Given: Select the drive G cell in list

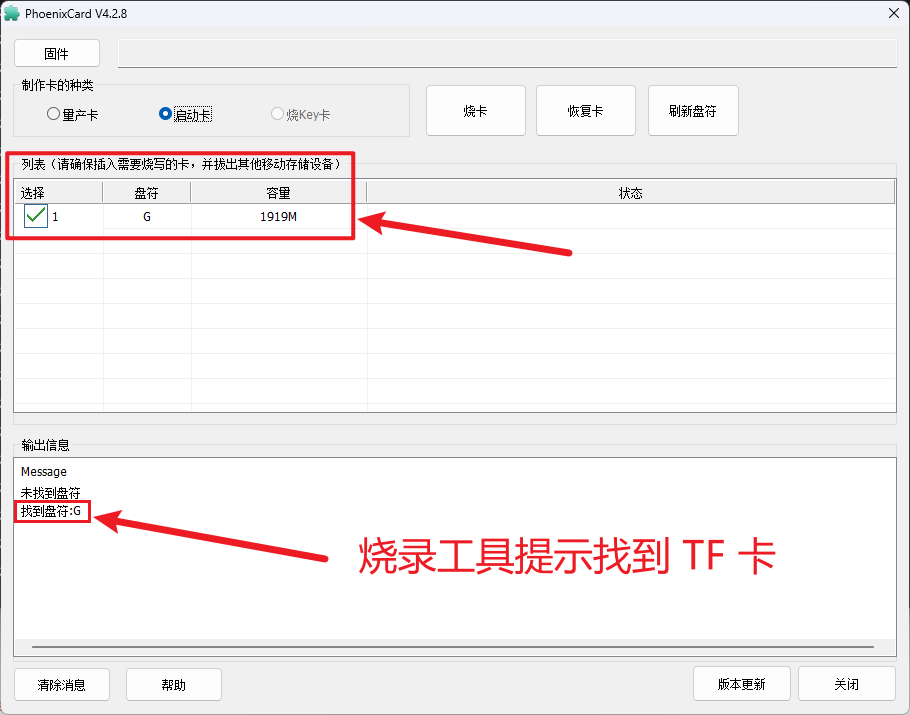Looking at the screenshot, I should click(x=147, y=217).
